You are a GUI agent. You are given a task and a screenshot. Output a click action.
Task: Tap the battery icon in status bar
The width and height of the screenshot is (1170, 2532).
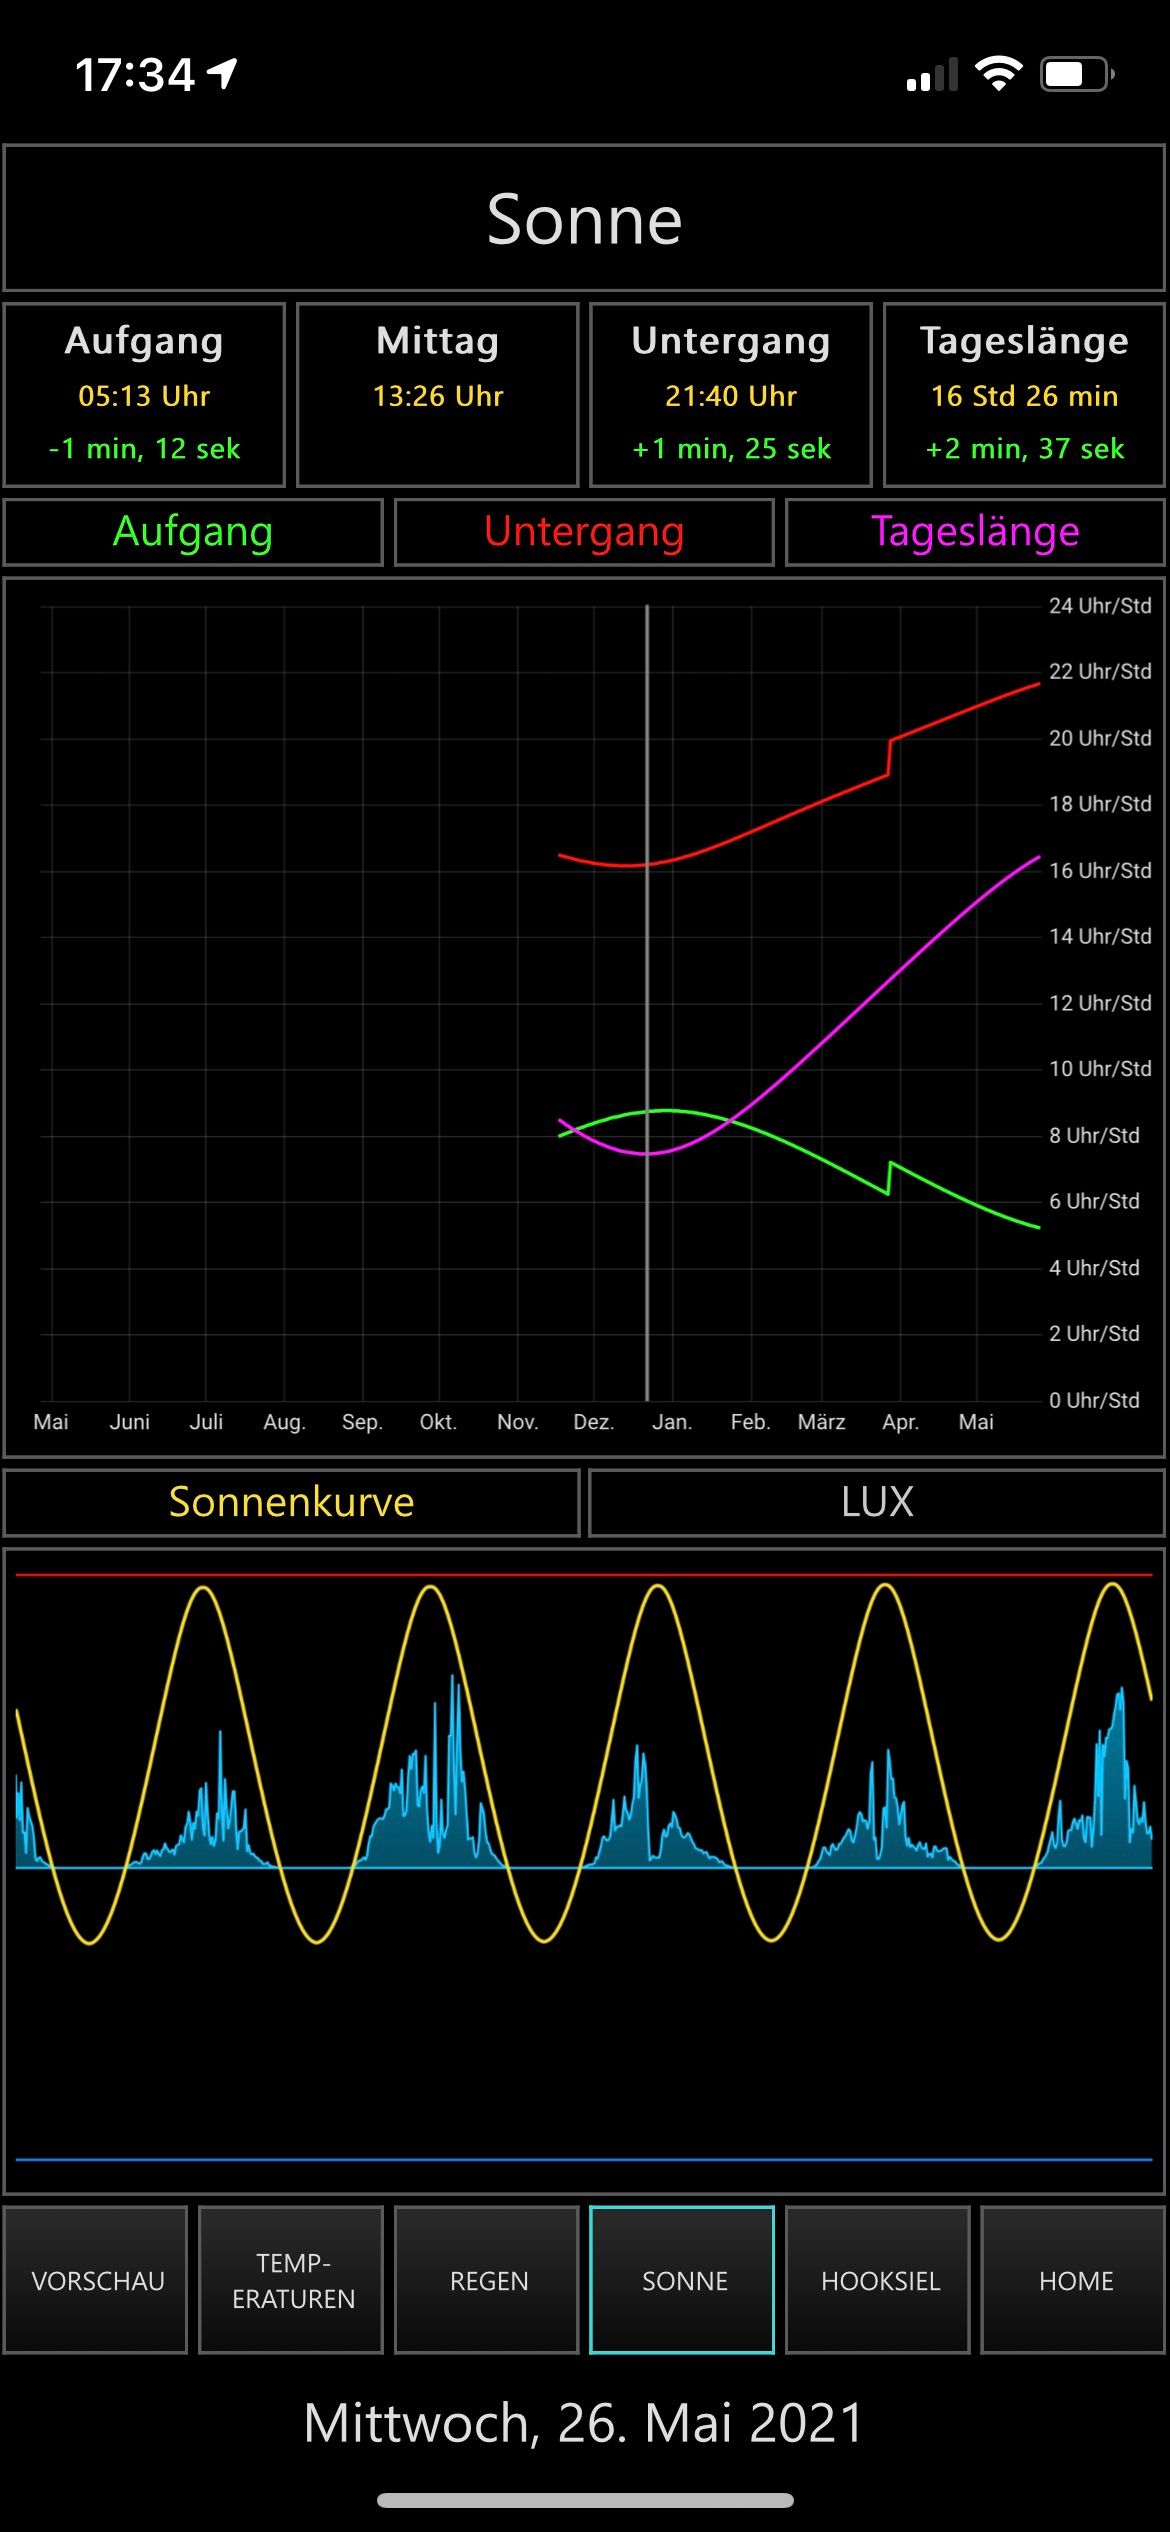(1078, 74)
